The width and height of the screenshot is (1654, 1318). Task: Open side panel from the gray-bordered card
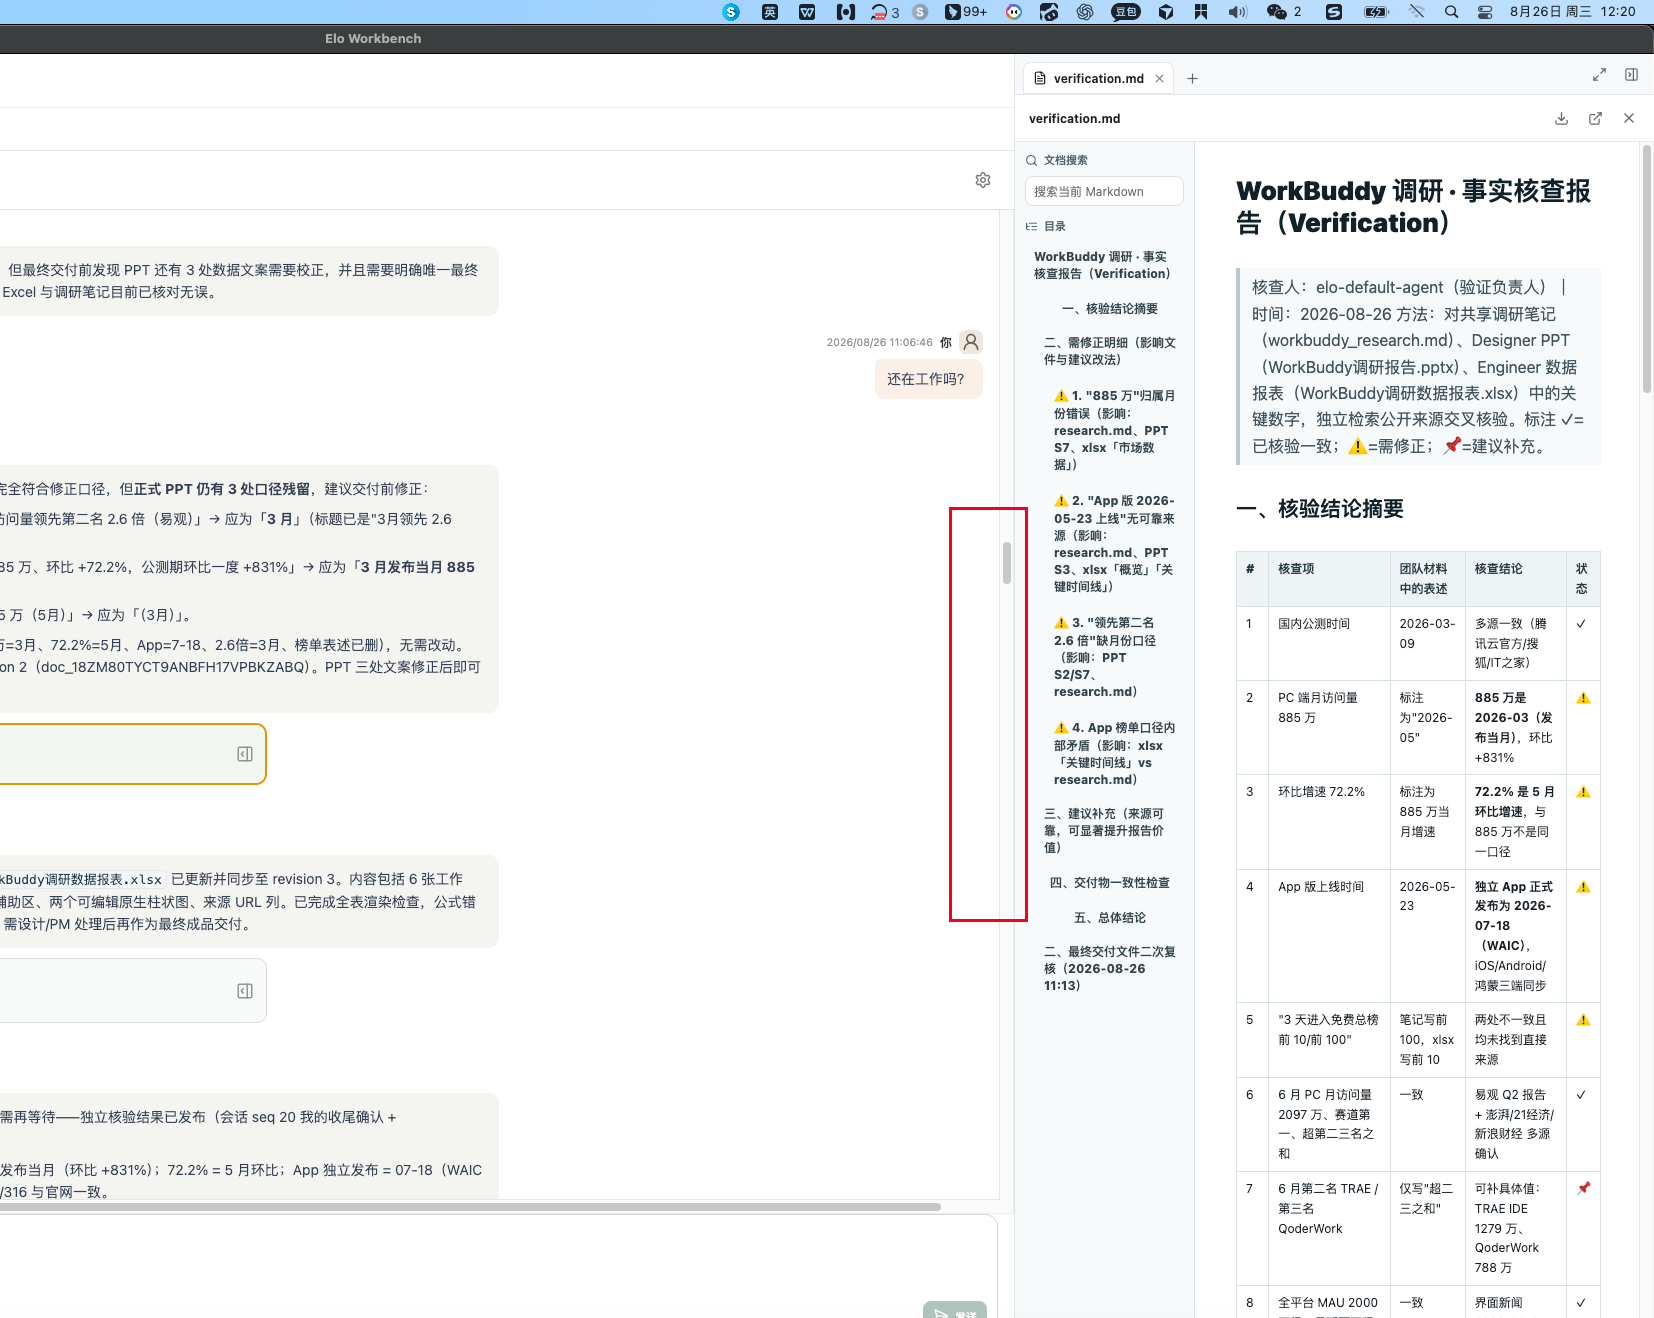[x=245, y=991]
